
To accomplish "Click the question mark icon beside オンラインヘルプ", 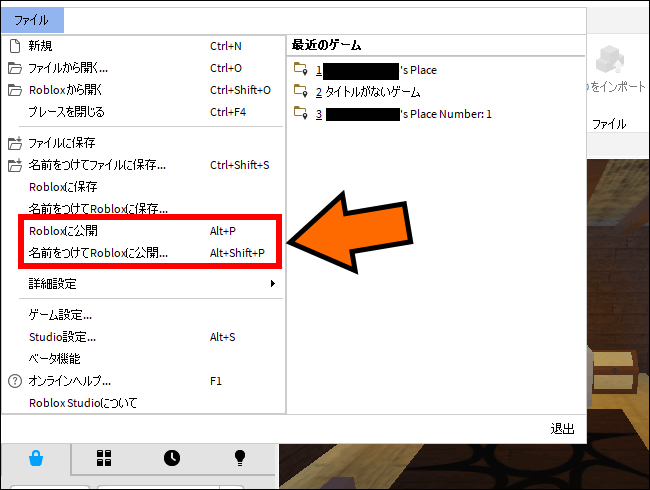I will [15, 381].
